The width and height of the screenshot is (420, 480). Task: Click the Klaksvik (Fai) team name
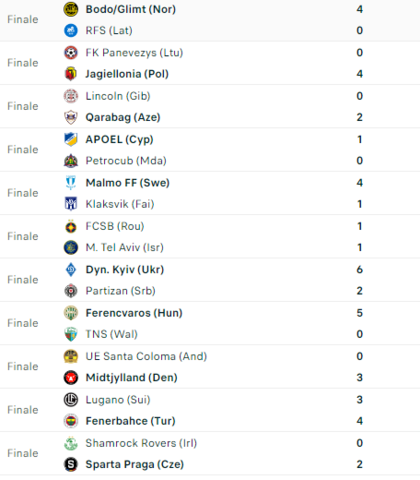point(120,204)
